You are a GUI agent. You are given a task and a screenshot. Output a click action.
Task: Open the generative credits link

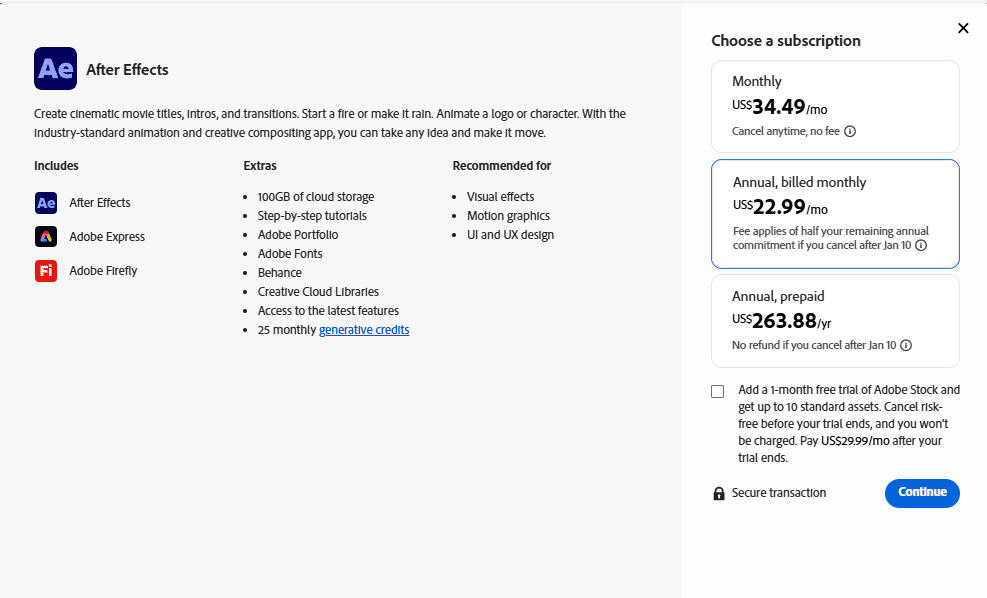(363, 329)
